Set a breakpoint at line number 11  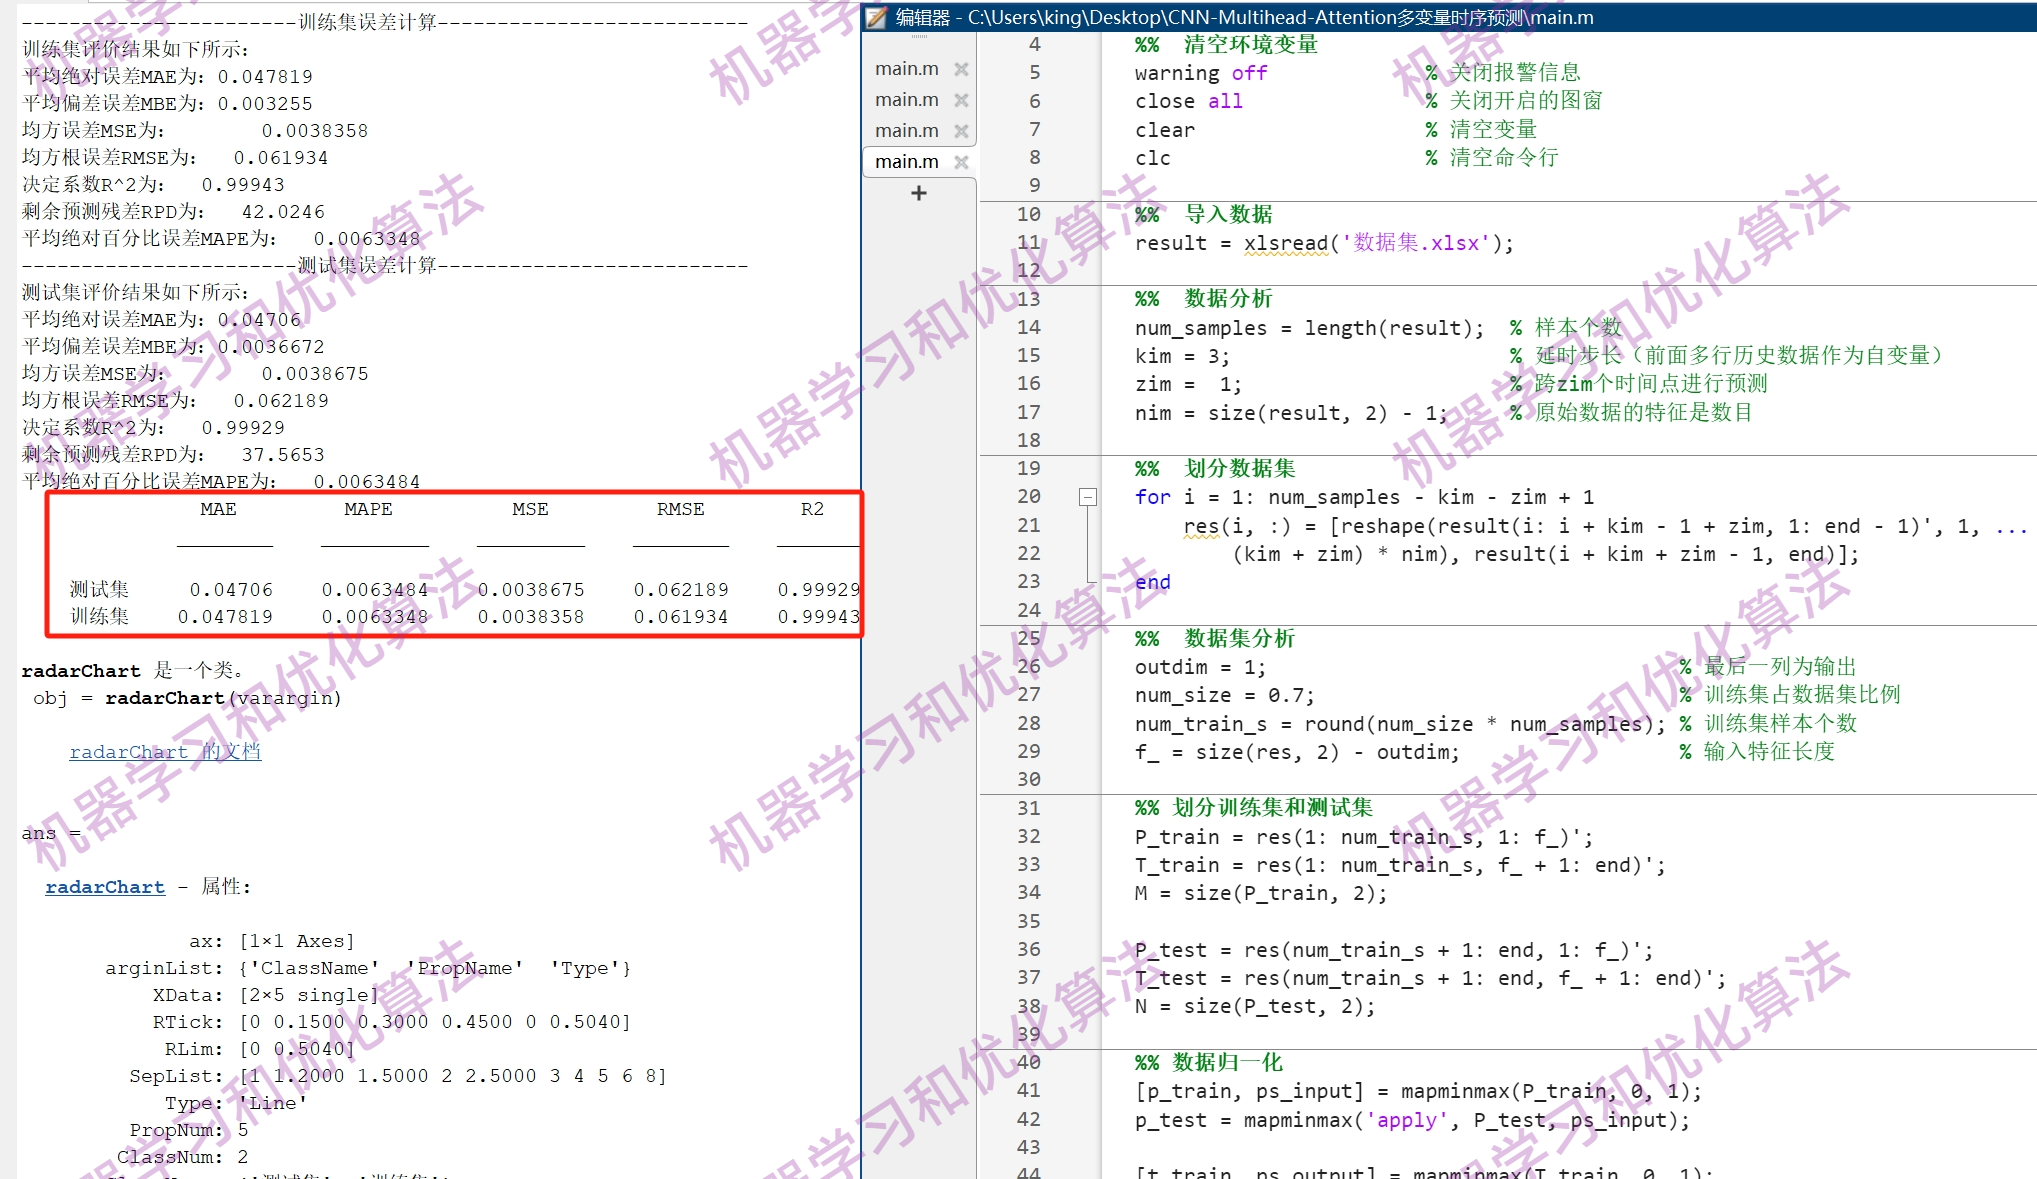tap(1029, 242)
